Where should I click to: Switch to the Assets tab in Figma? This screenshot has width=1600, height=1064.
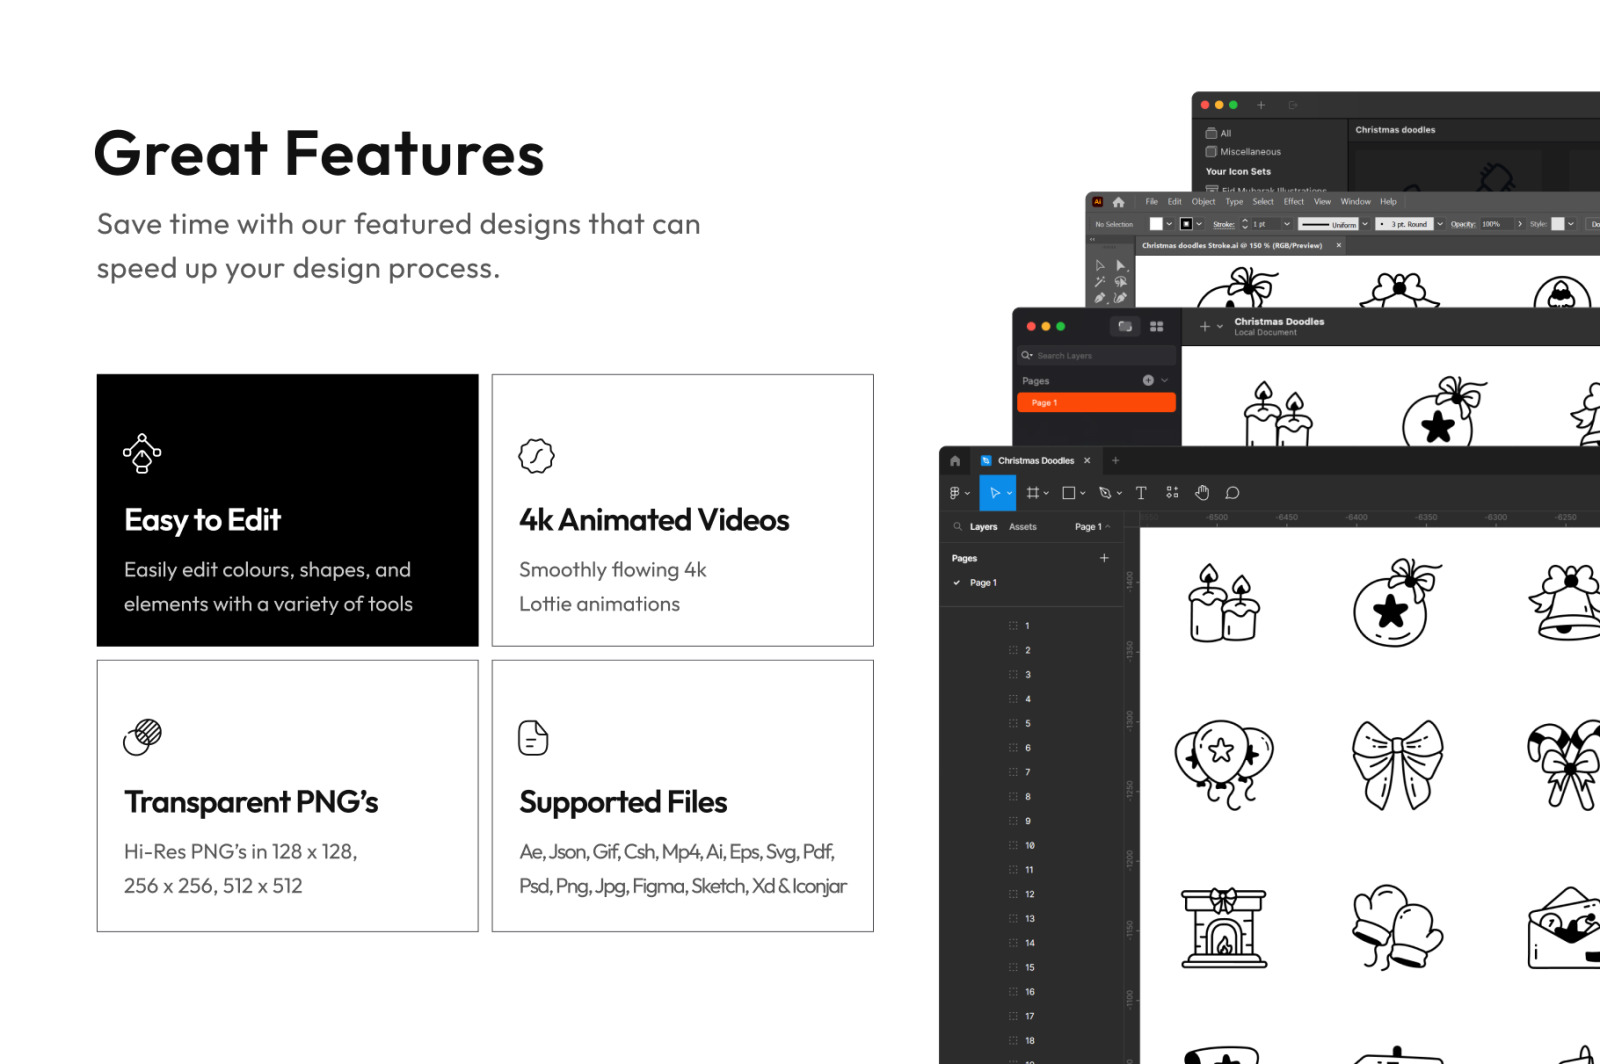click(x=1023, y=526)
